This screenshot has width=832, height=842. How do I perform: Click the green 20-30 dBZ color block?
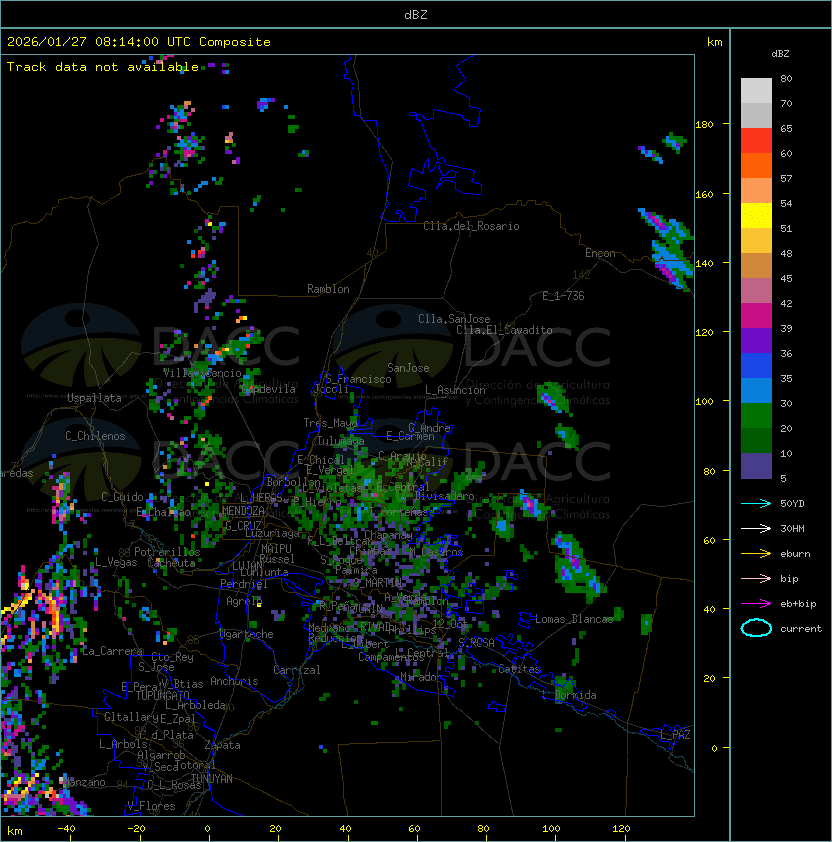click(756, 415)
